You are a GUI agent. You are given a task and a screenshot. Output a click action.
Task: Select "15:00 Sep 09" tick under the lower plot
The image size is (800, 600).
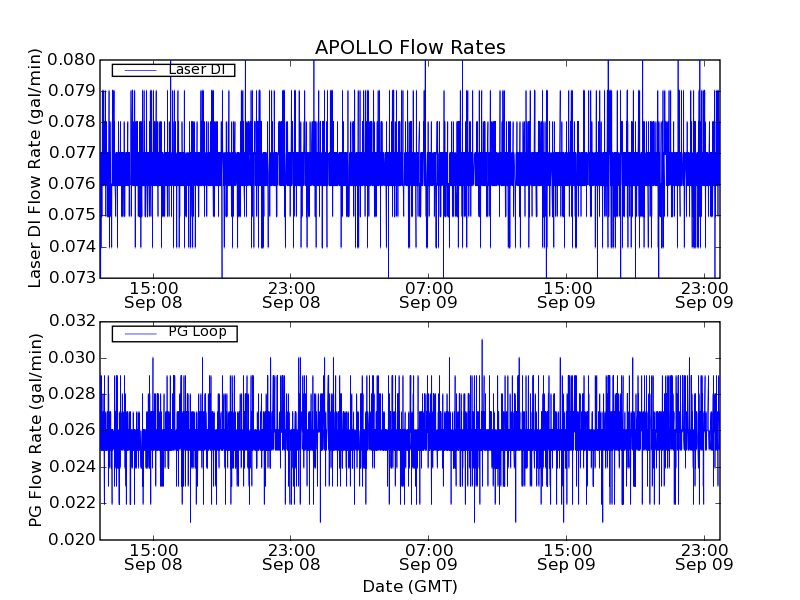(567, 557)
